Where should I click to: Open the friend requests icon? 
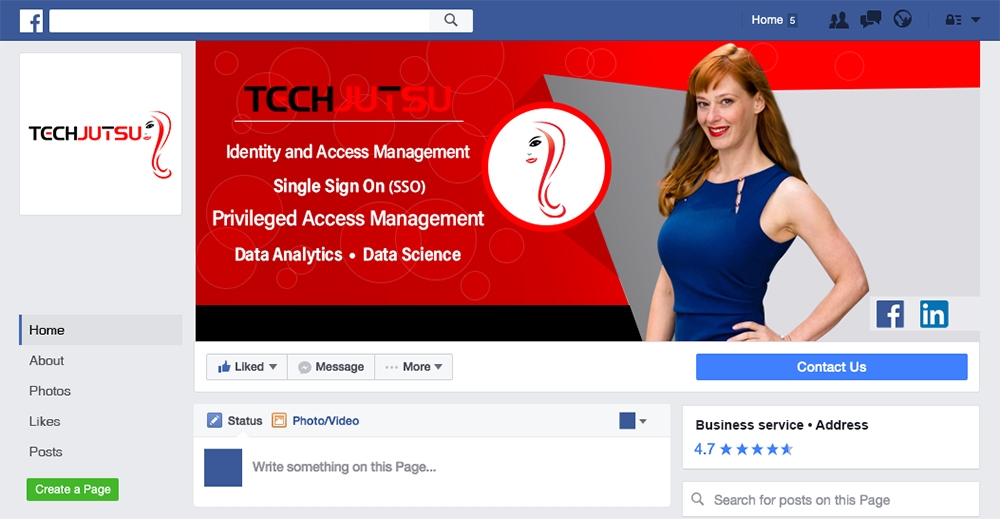[x=838, y=20]
